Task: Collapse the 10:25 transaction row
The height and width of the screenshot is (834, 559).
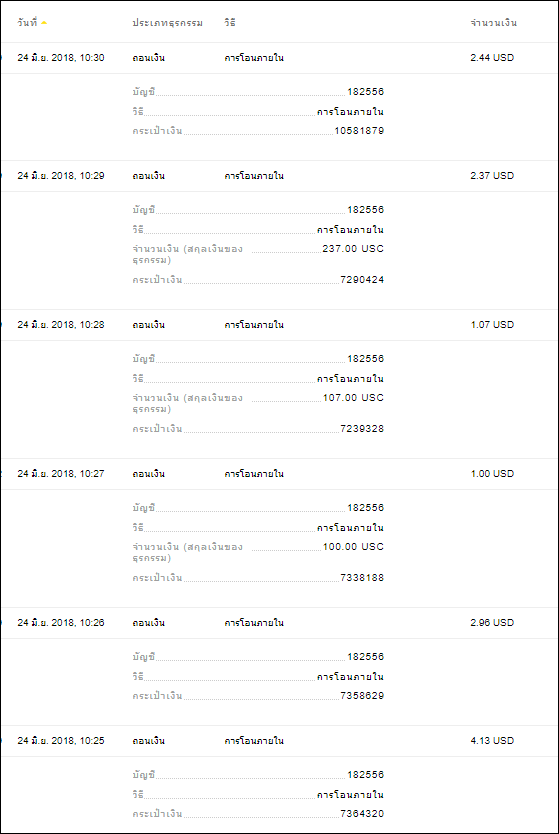Action: point(279,741)
